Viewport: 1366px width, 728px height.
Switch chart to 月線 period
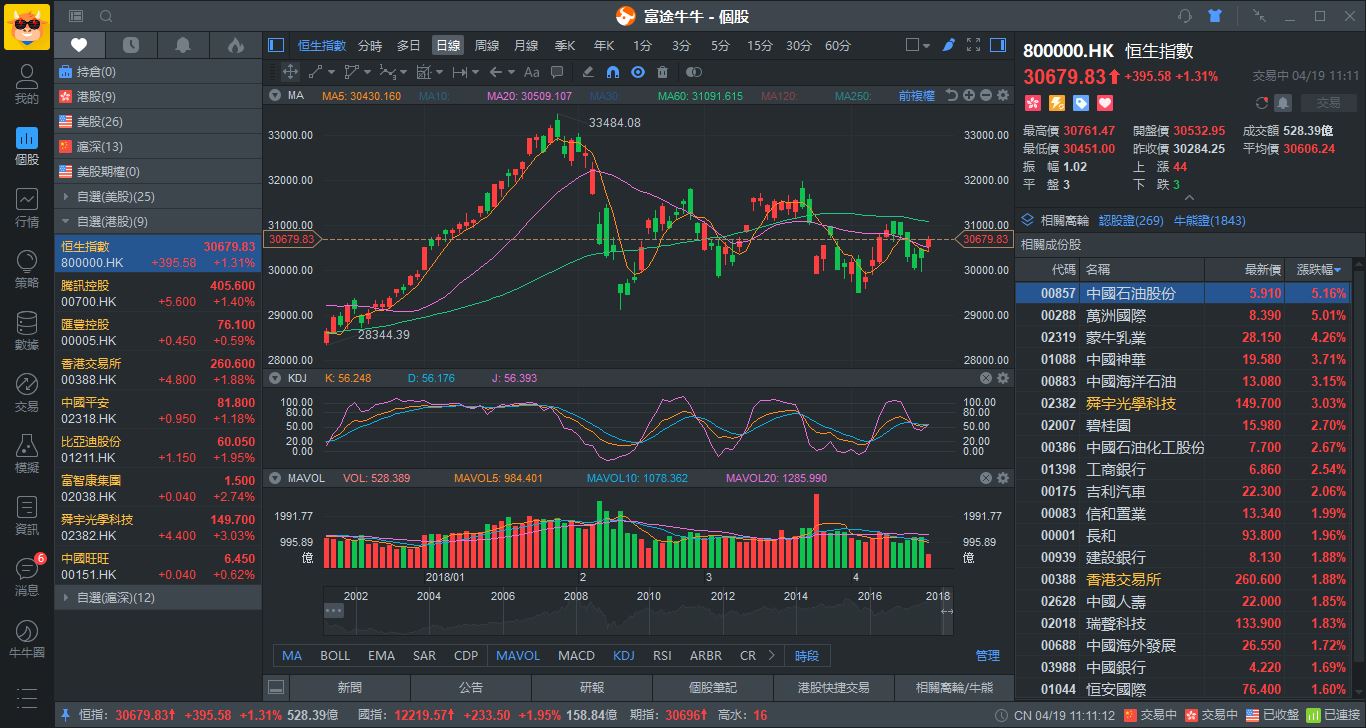click(526, 45)
